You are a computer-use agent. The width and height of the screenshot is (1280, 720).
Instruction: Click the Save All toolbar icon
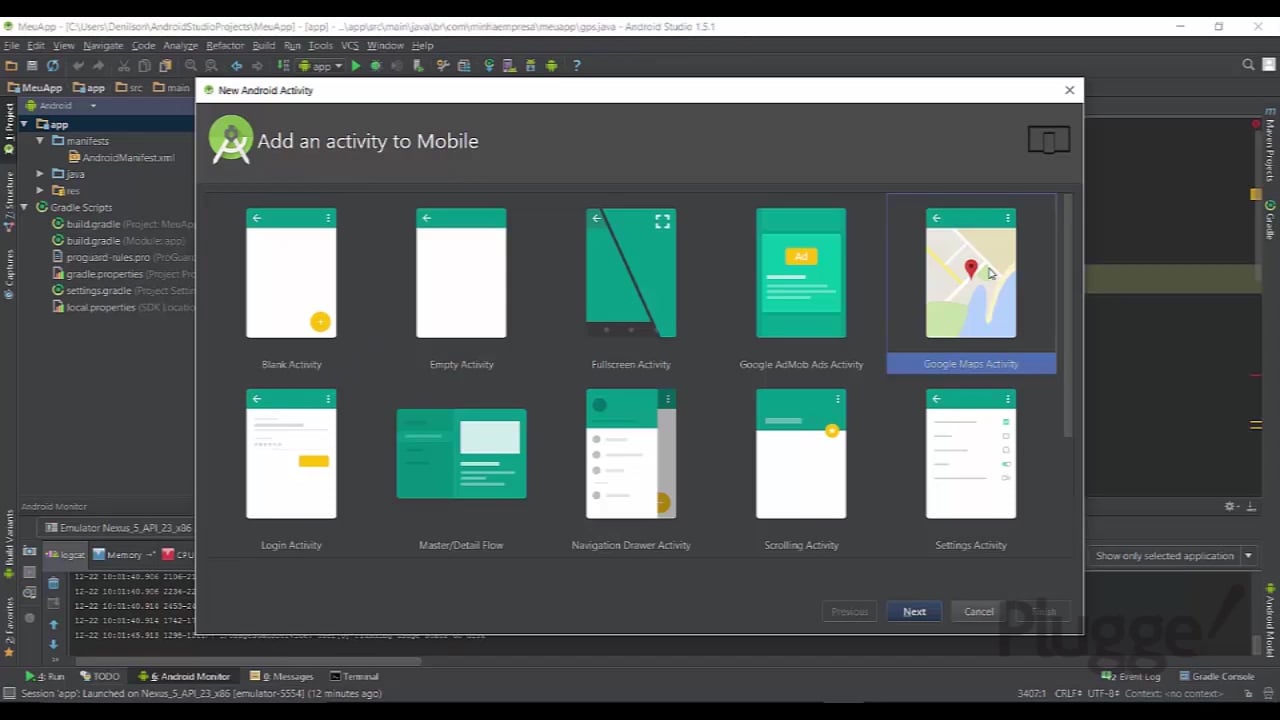click(x=32, y=66)
